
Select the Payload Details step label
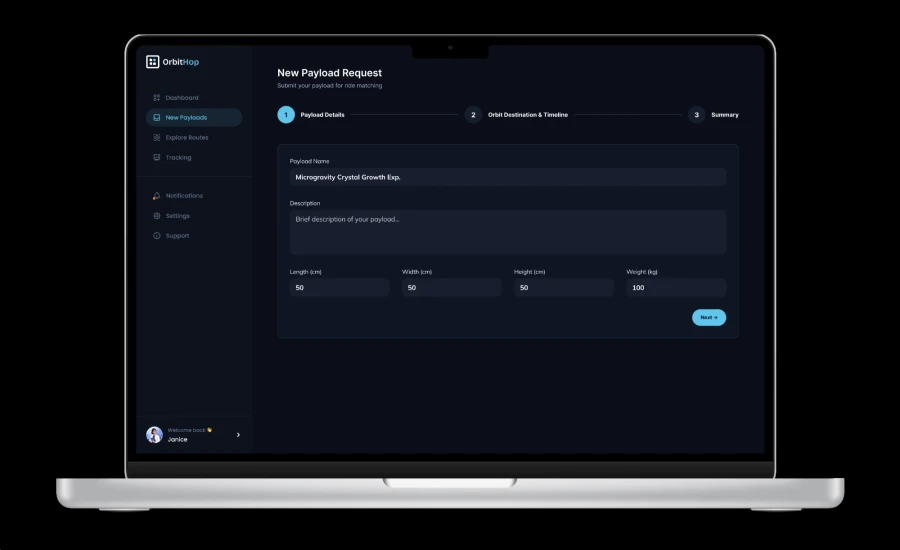tap(323, 115)
